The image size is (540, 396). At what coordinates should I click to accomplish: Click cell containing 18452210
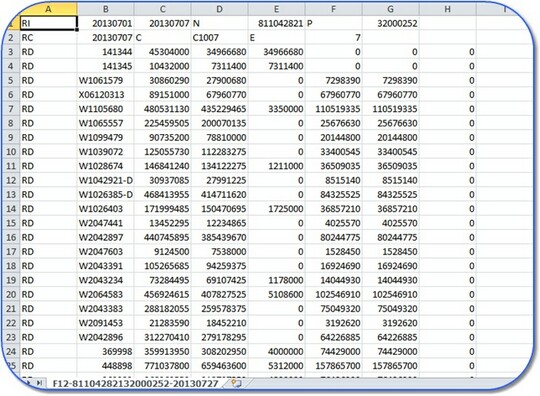[219, 323]
